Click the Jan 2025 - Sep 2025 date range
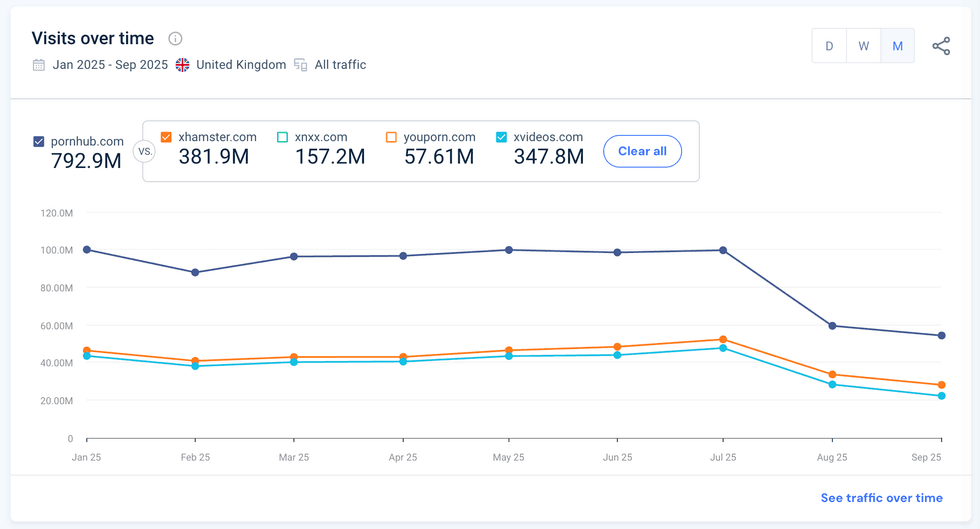The height and width of the screenshot is (529, 980). click(x=110, y=65)
